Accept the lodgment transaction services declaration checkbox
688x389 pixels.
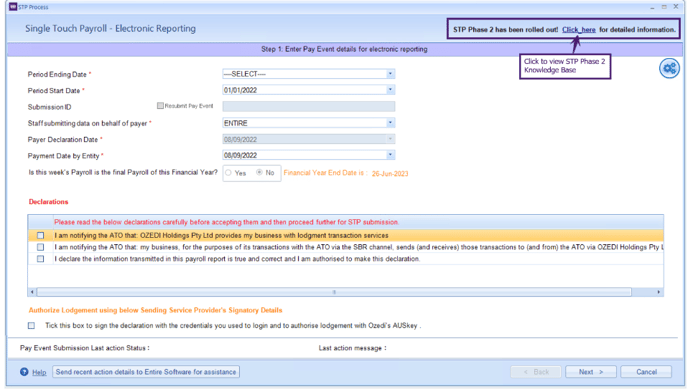click(40, 236)
